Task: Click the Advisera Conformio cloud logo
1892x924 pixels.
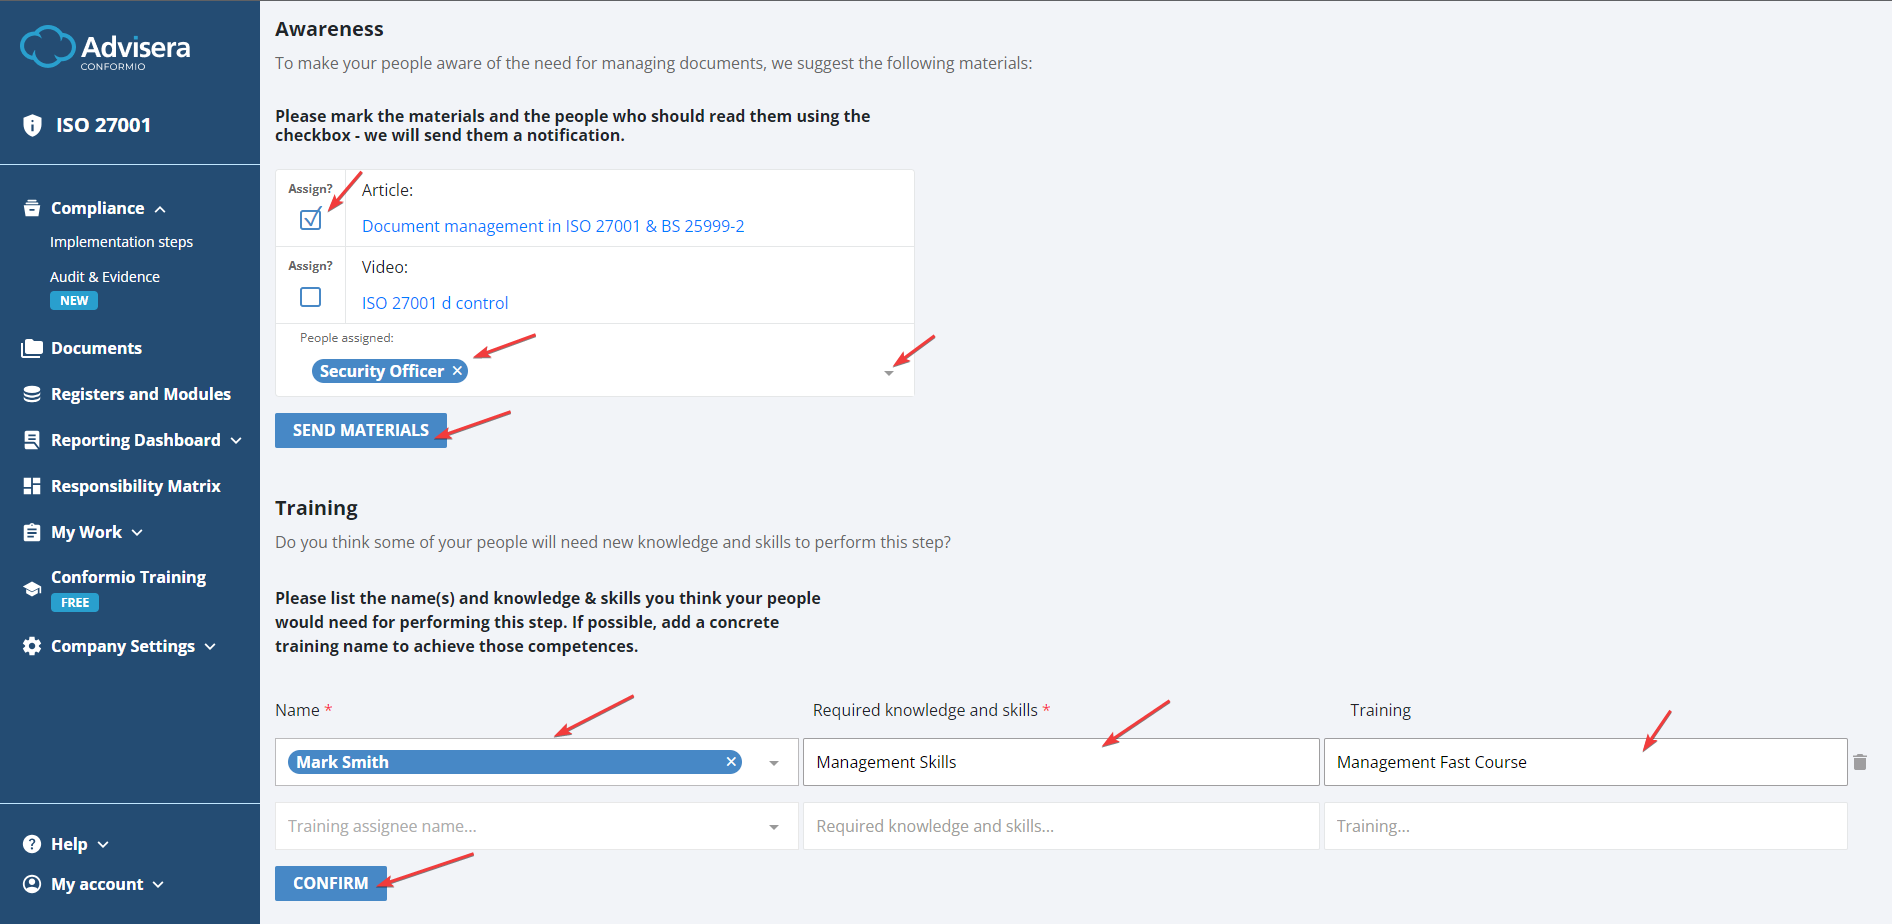Action: click(47, 47)
